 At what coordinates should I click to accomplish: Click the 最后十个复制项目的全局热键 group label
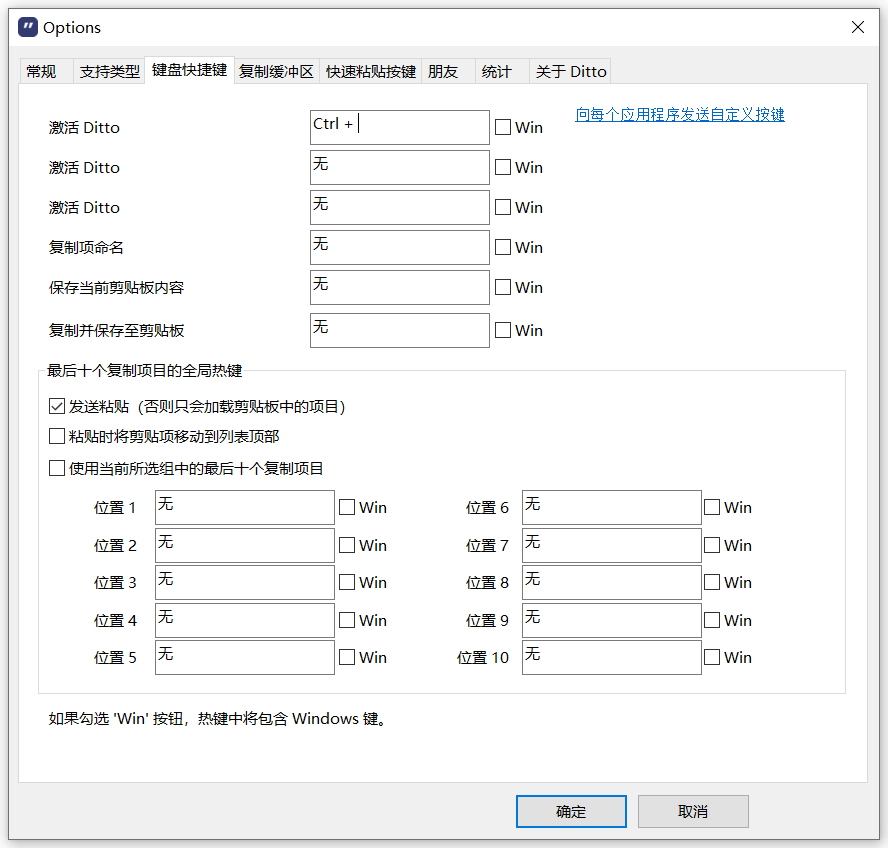pos(144,370)
